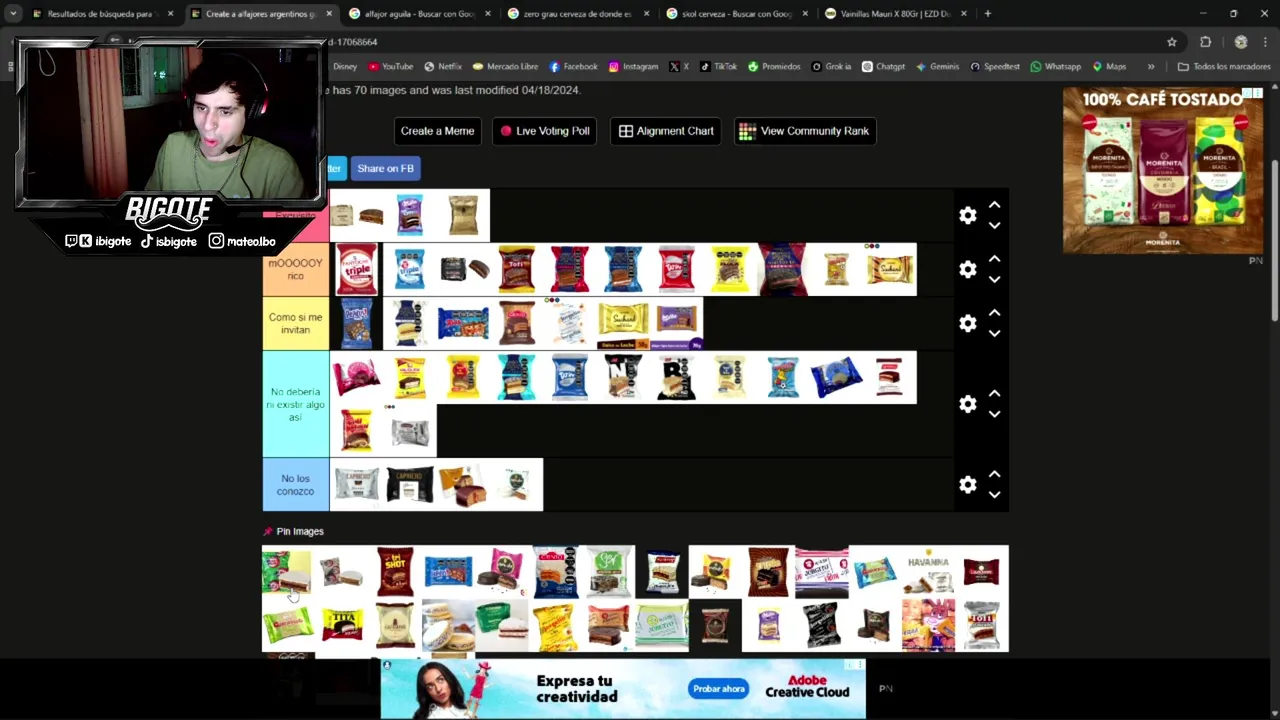The width and height of the screenshot is (1280, 720).
Task: Close the skol cerveza tab
Action: coord(805,14)
